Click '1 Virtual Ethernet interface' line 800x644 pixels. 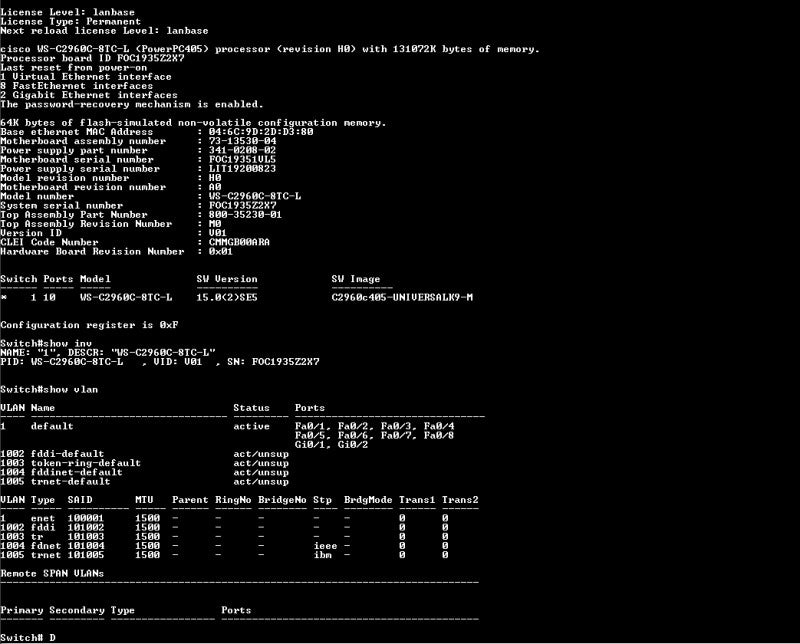click(86, 77)
